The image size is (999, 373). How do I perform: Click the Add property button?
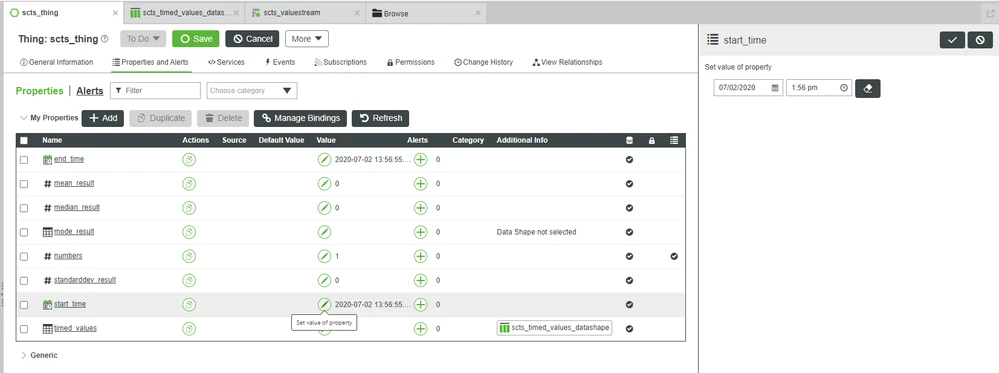tap(103, 118)
